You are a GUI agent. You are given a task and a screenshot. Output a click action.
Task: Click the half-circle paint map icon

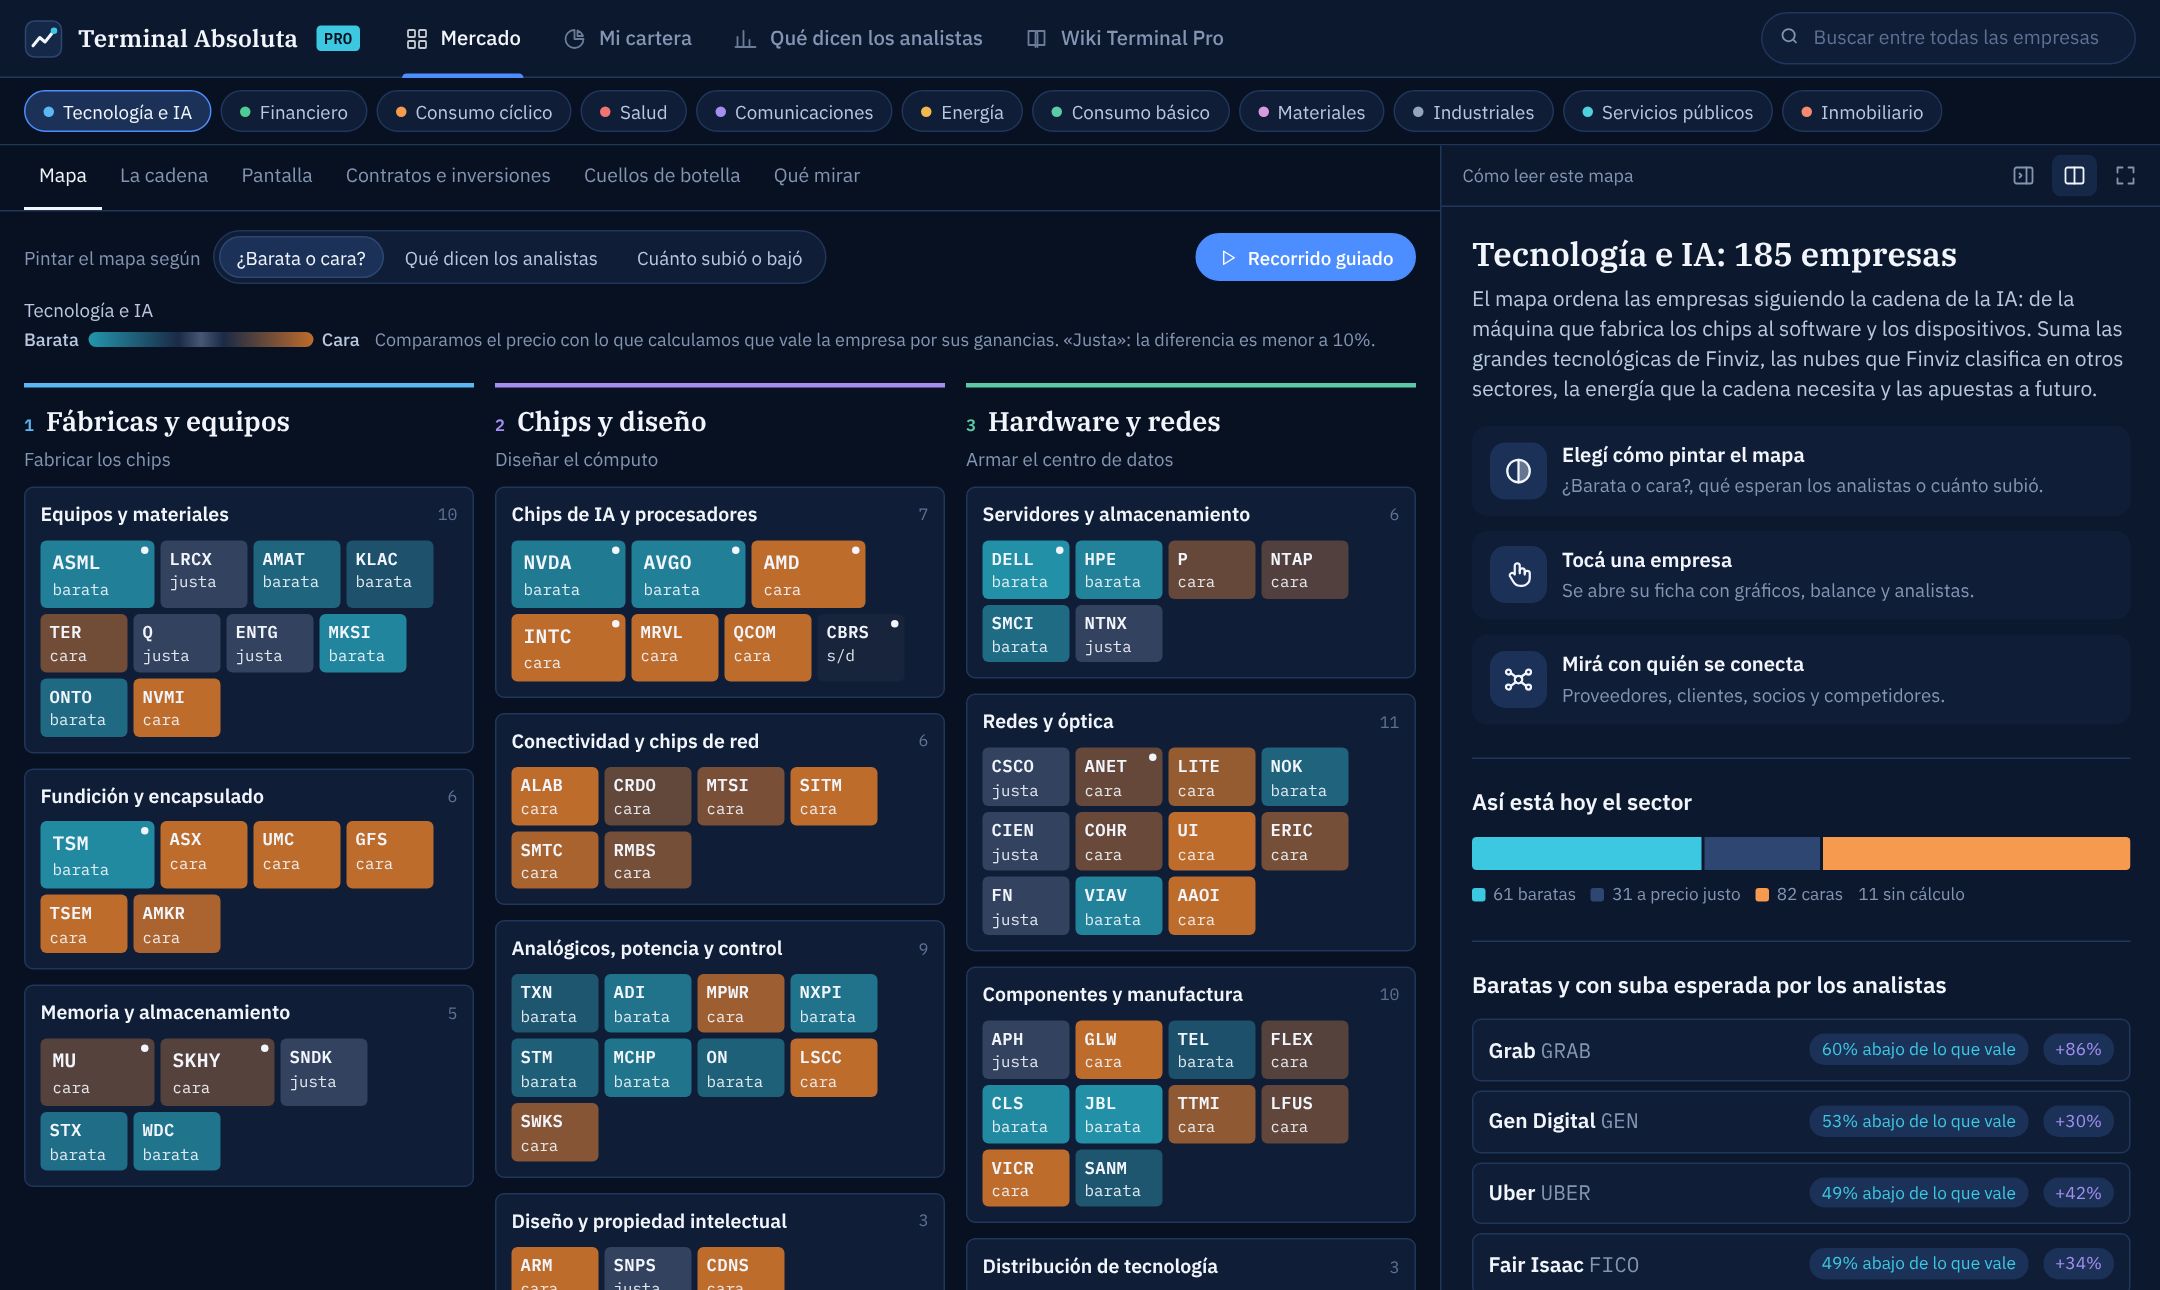pyautogui.click(x=1518, y=471)
